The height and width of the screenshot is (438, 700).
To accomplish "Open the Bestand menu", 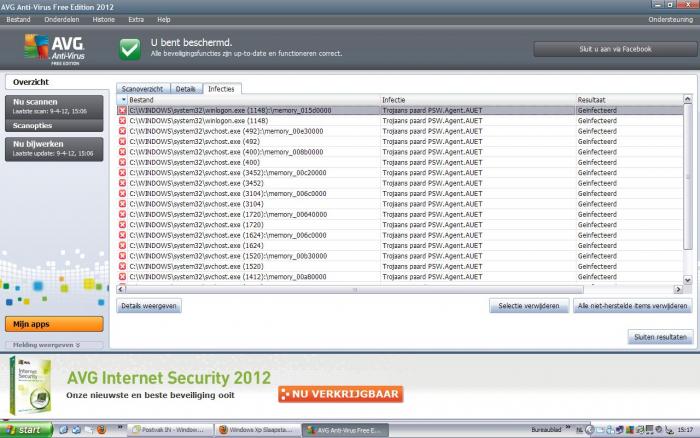I will pos(18,20).
